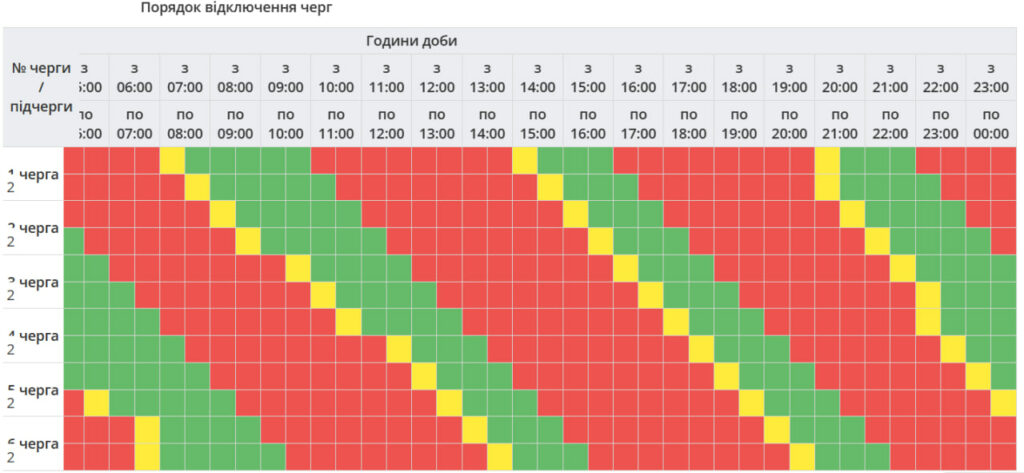Click the "з 10:00" hour header

click(x=336, y=78)
